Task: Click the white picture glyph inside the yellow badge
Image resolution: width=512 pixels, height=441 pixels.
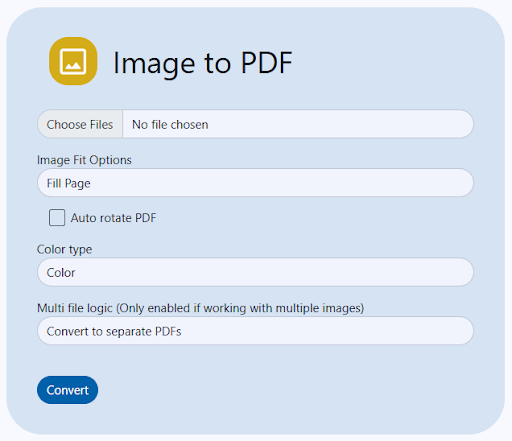Action: tap(73, 62)
